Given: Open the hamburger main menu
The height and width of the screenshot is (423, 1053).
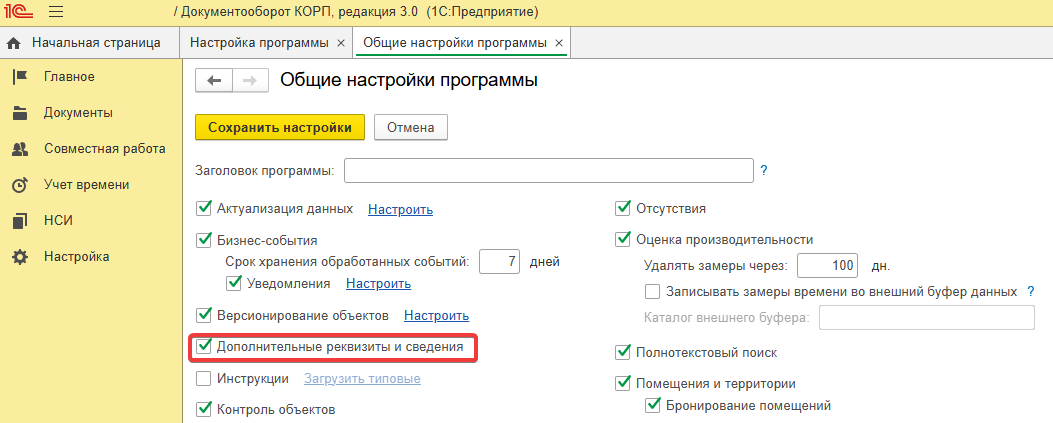Looking at the screenshot, I should 57,12.
